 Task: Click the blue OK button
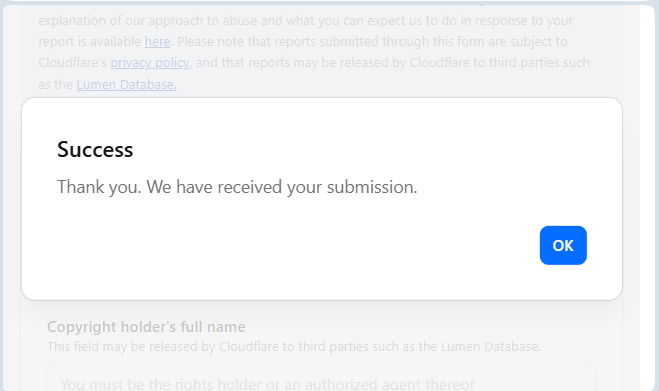[563, 245]
